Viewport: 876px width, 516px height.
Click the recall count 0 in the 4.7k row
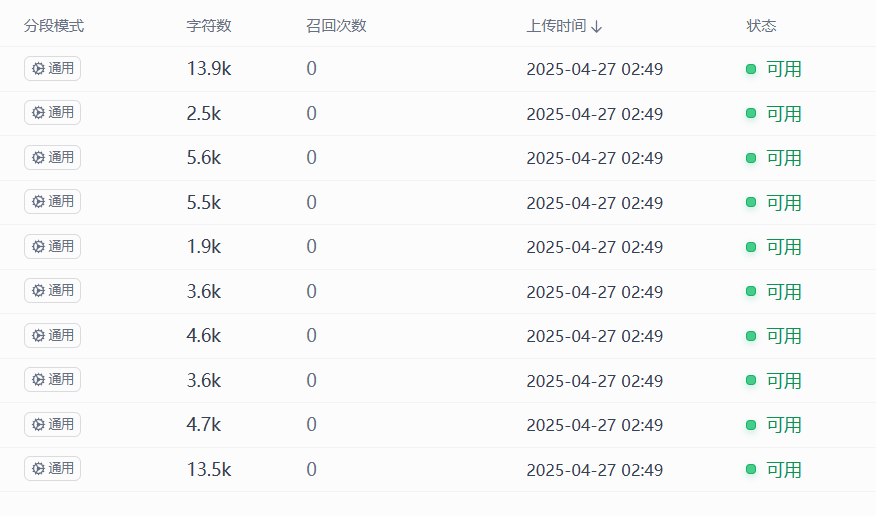click(312, 424)
